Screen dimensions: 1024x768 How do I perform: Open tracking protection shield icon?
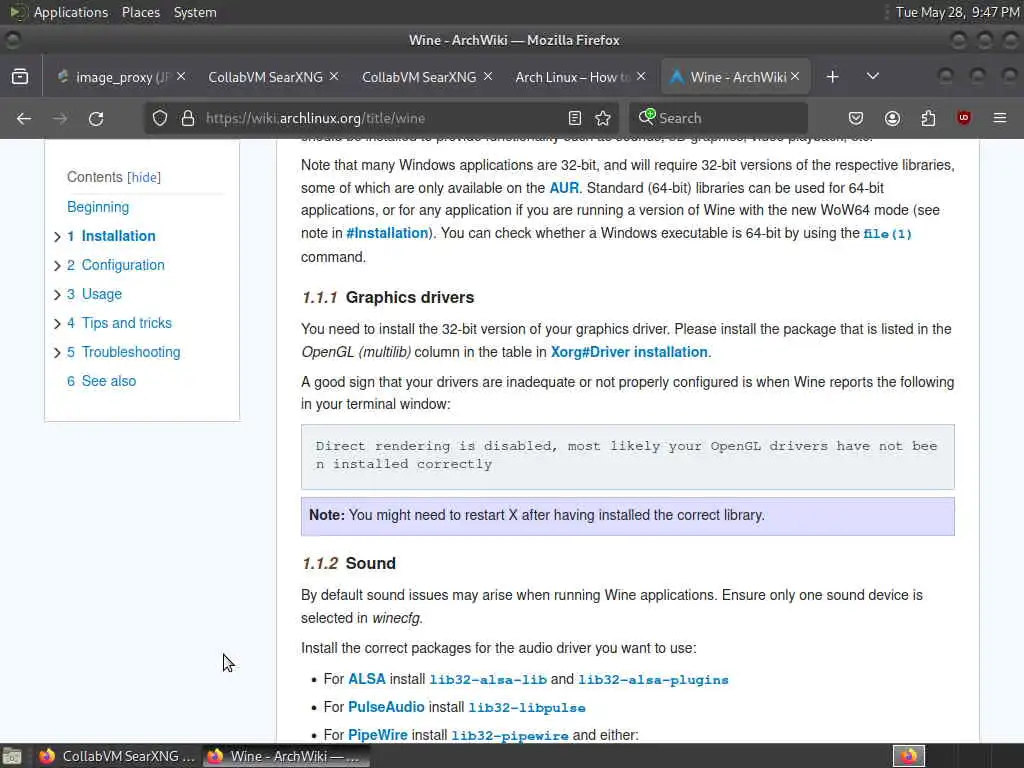click(x=160, y=118)
